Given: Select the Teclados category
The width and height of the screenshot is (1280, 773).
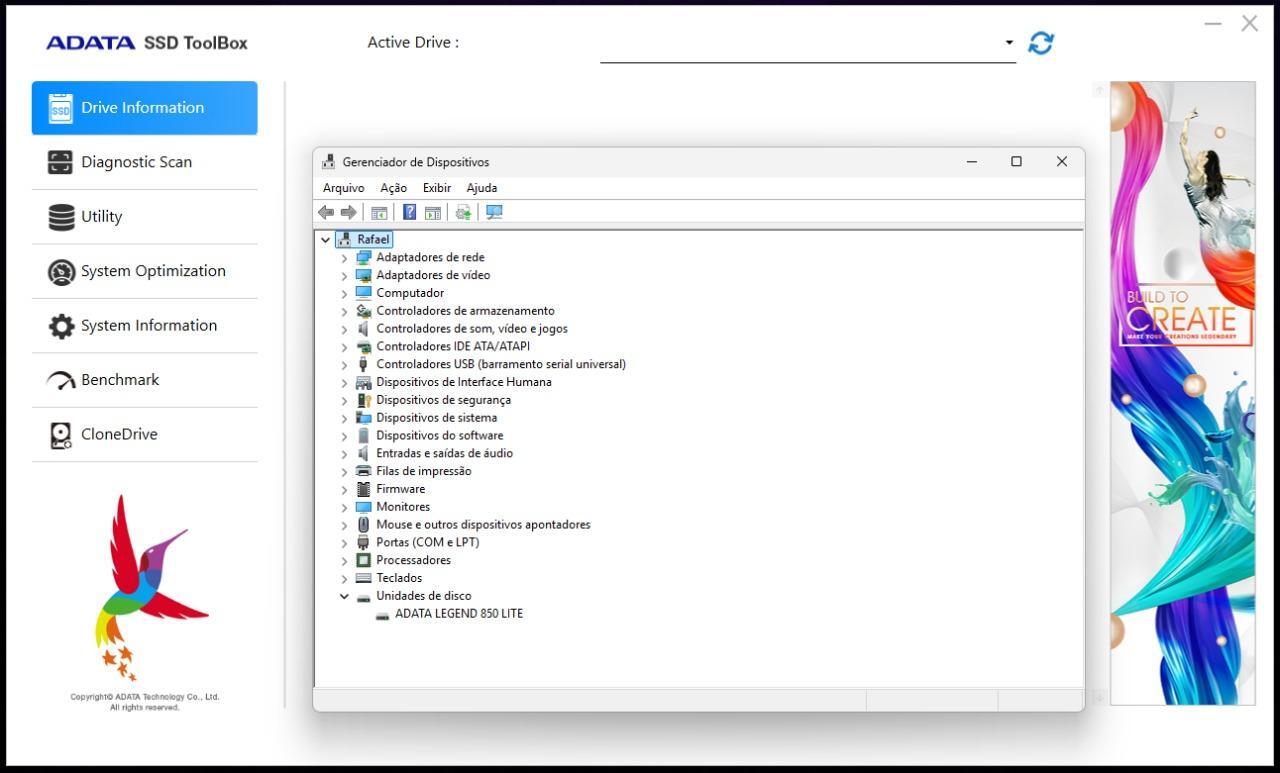Looking at the screenshot, I should [x=399, y=578].
